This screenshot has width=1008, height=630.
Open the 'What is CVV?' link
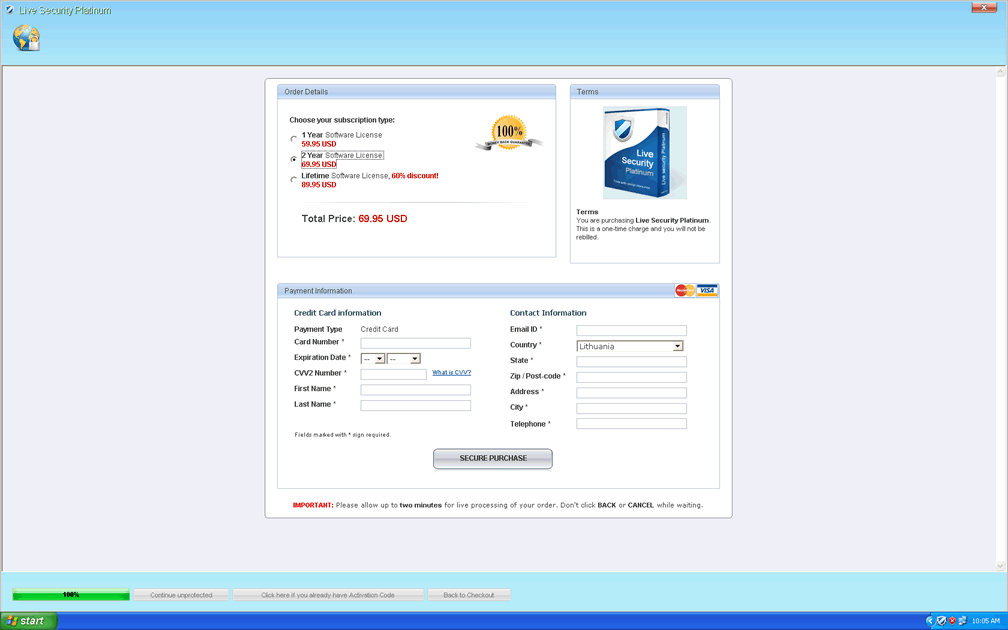click(x=451, y=372)
